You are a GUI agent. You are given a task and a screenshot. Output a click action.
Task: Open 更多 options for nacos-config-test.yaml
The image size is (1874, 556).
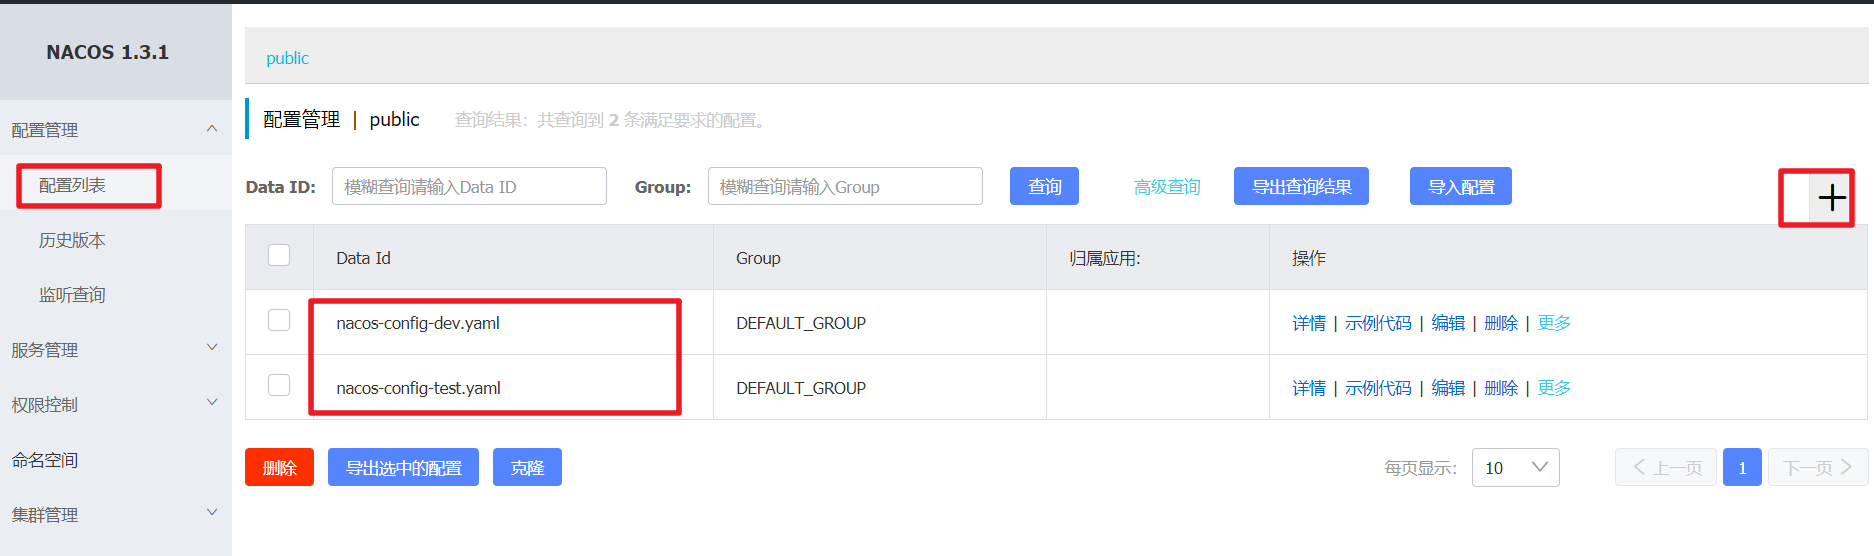click(1554, 388)
